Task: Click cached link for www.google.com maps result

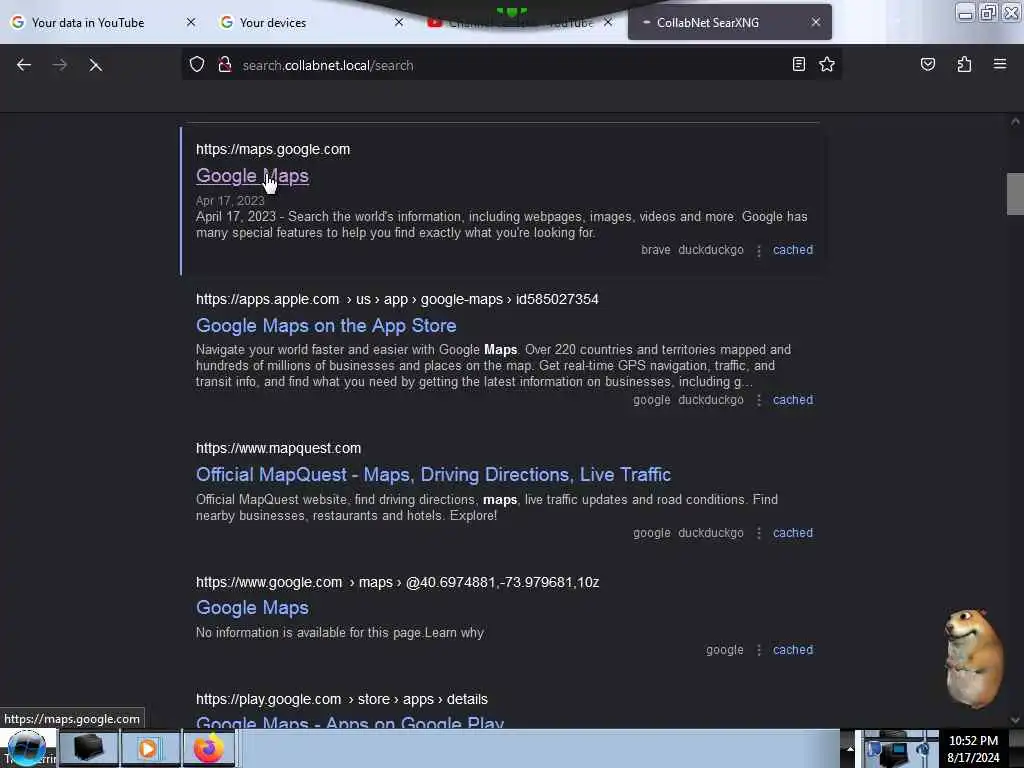Action: click(793, 650)
